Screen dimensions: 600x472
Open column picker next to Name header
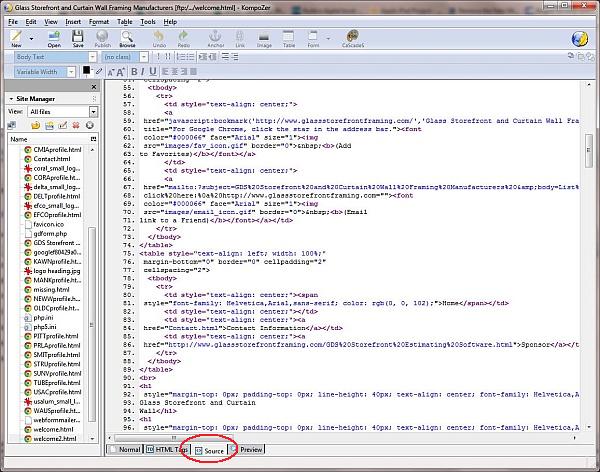pos(93,139)
